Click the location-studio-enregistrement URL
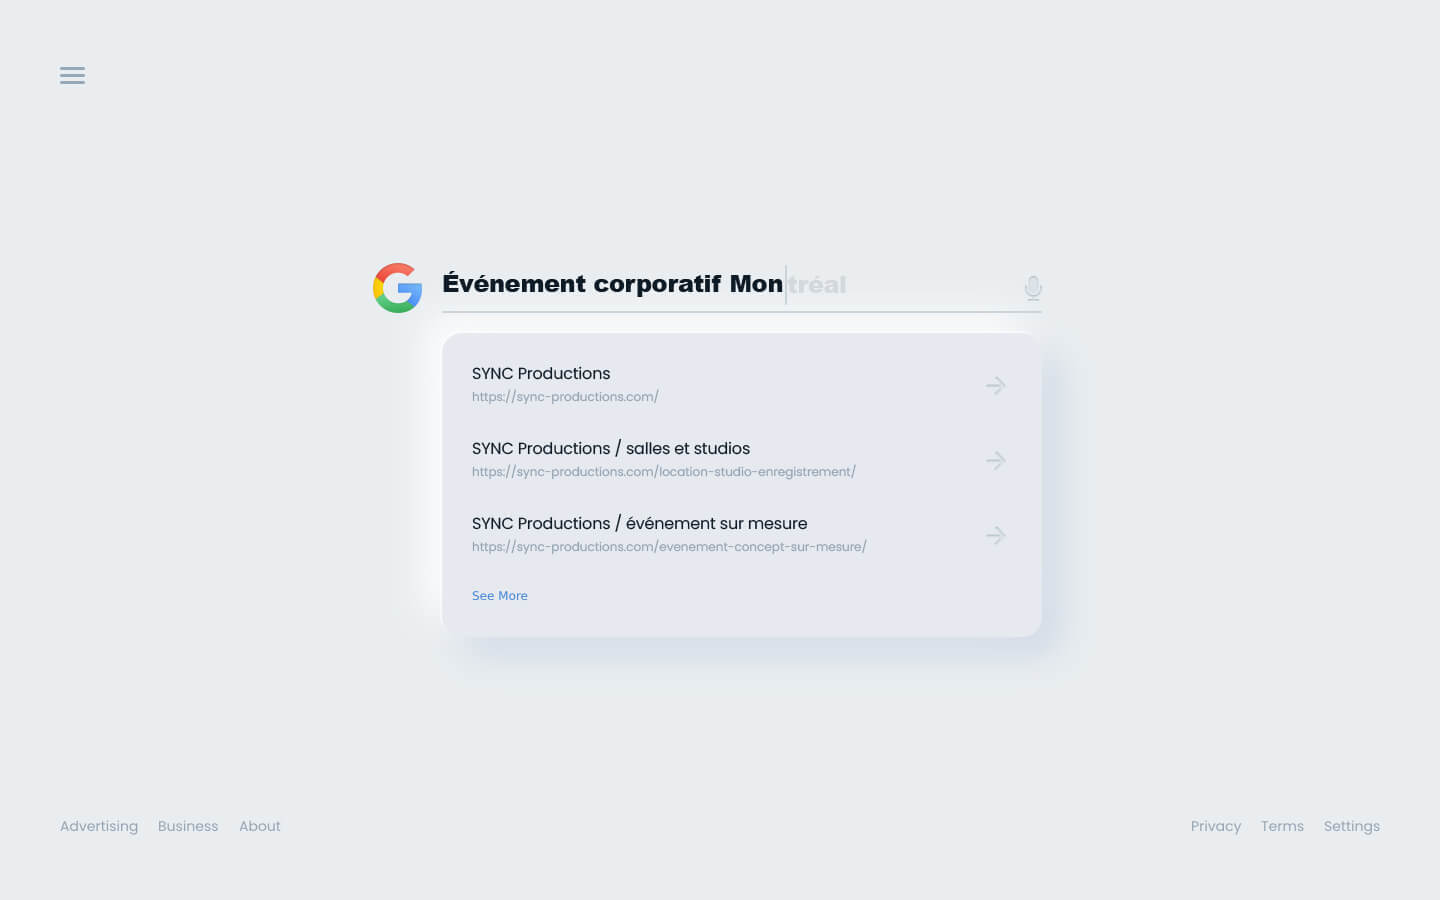This screenshot has width=1440, height=900. [x=664, y=472]
